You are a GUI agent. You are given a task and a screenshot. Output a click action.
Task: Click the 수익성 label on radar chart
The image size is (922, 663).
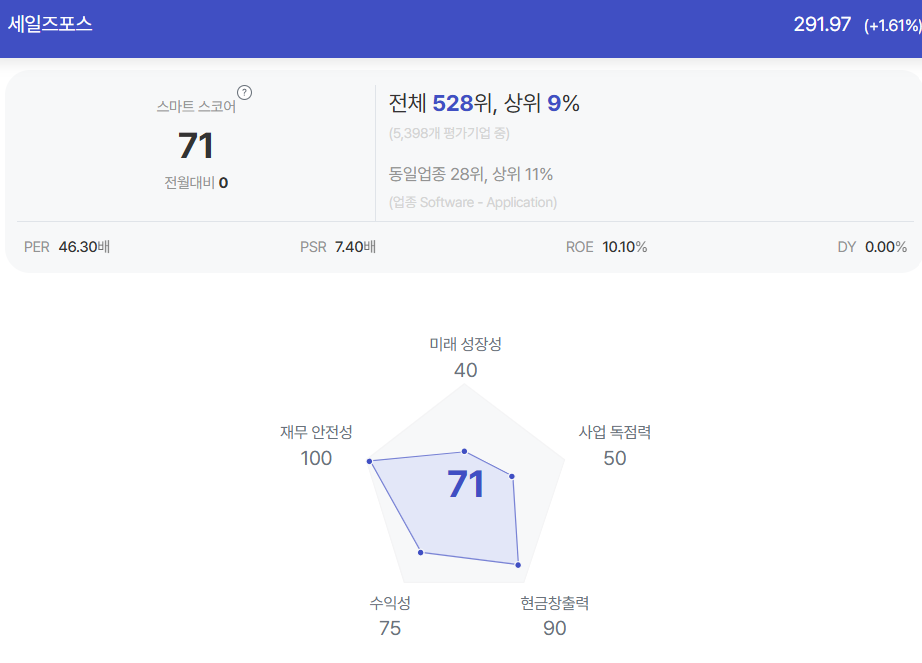[390, 602]
